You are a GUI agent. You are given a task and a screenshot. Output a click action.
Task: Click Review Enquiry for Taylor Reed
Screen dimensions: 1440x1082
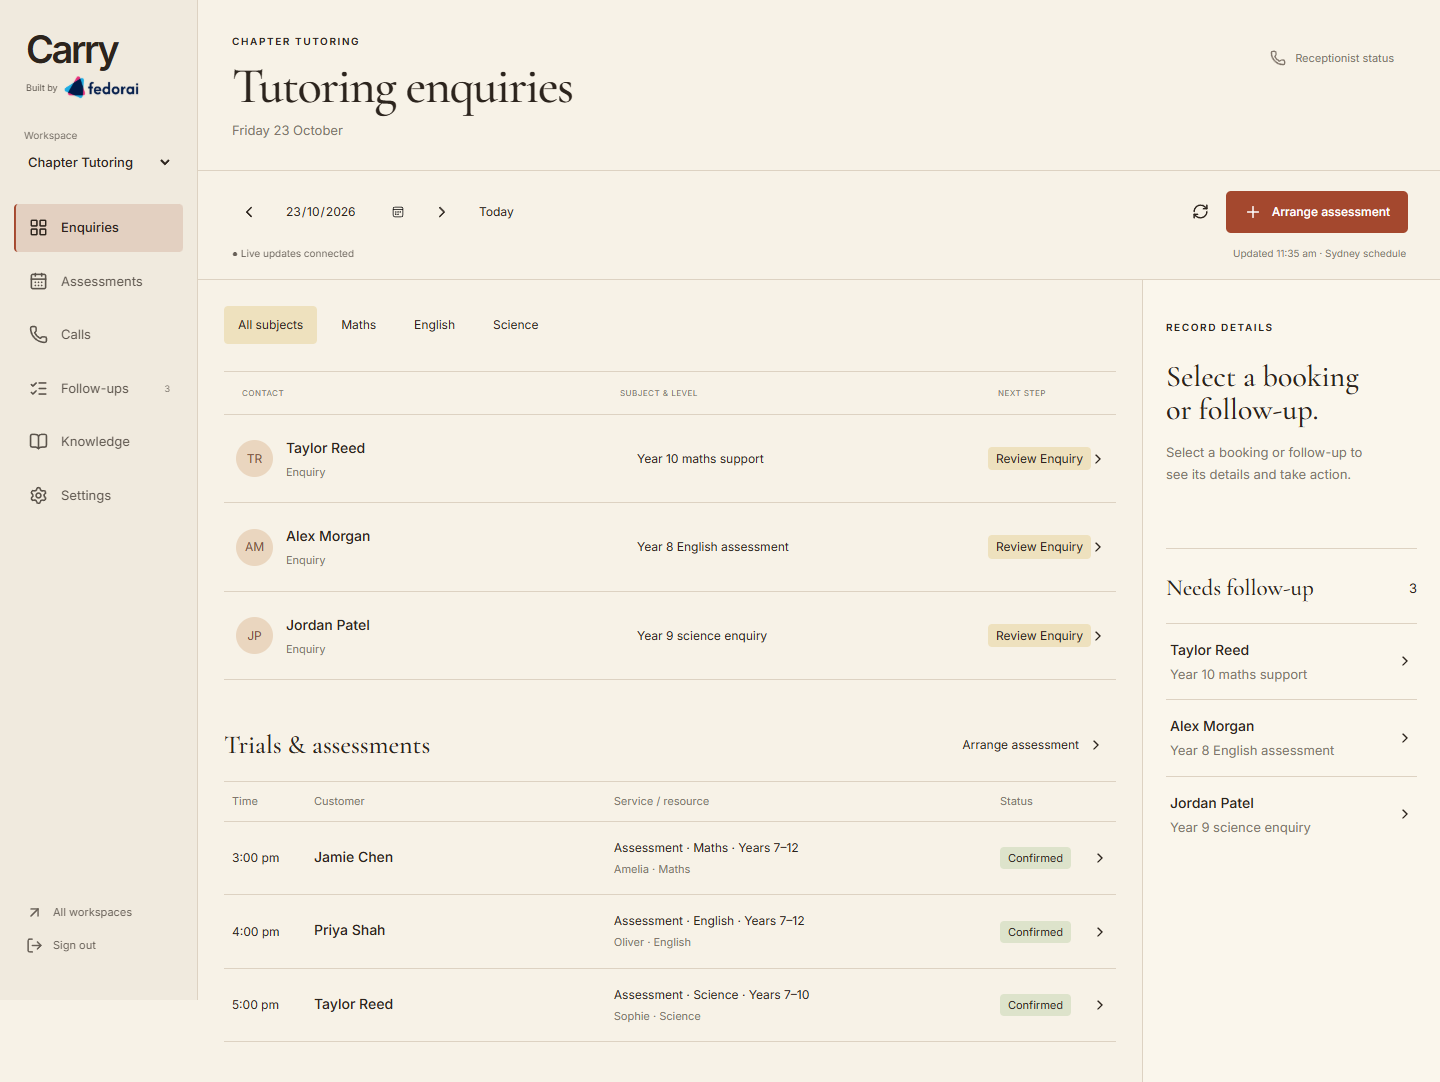pyautogui.click(x=1039, y=459)
